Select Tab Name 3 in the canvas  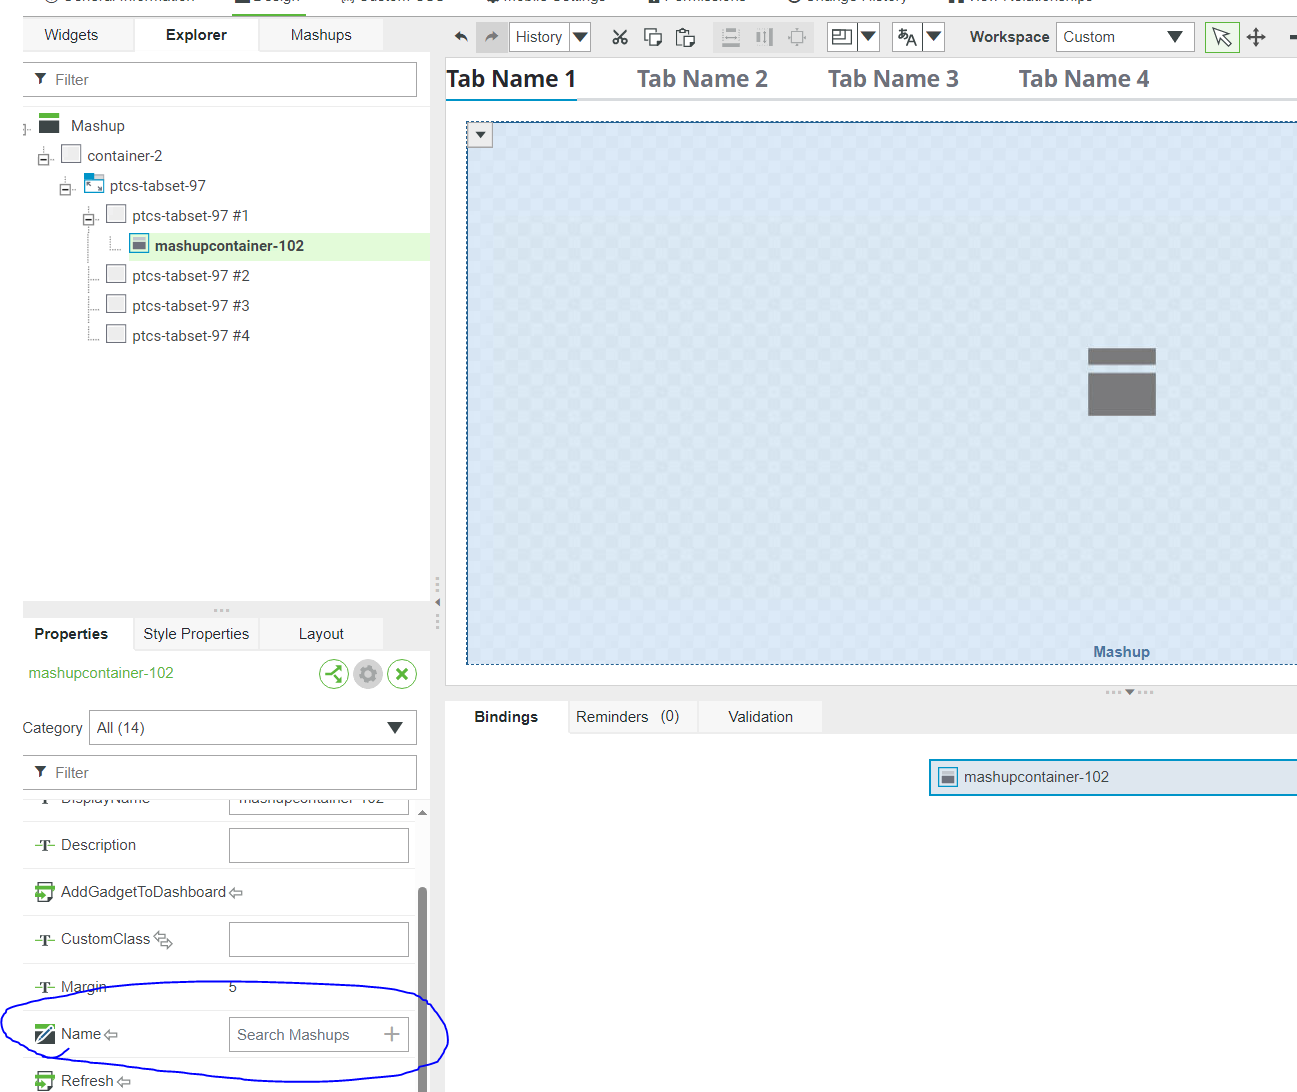[892, 78]
